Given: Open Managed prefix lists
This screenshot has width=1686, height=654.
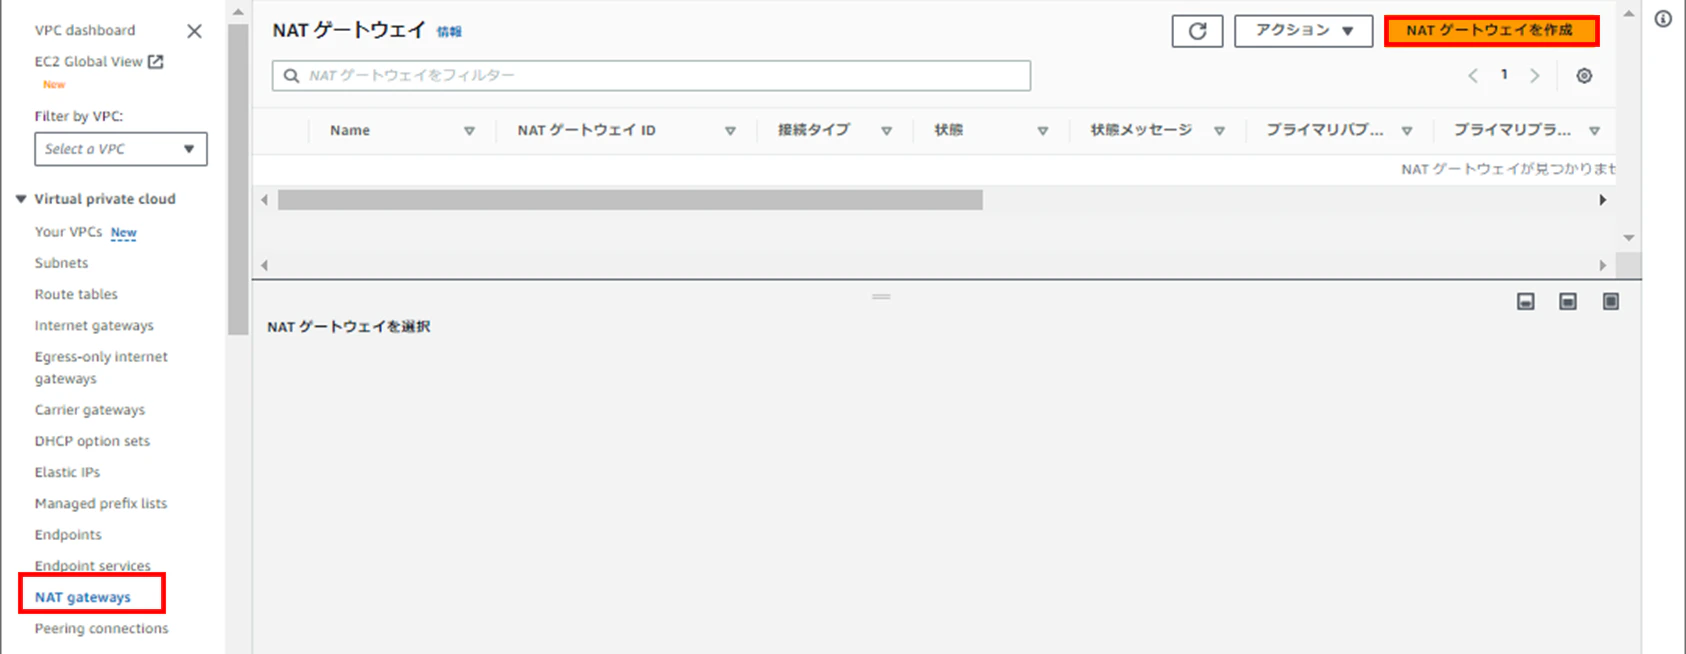Looking at the screenshot, I should coord(101,504).
